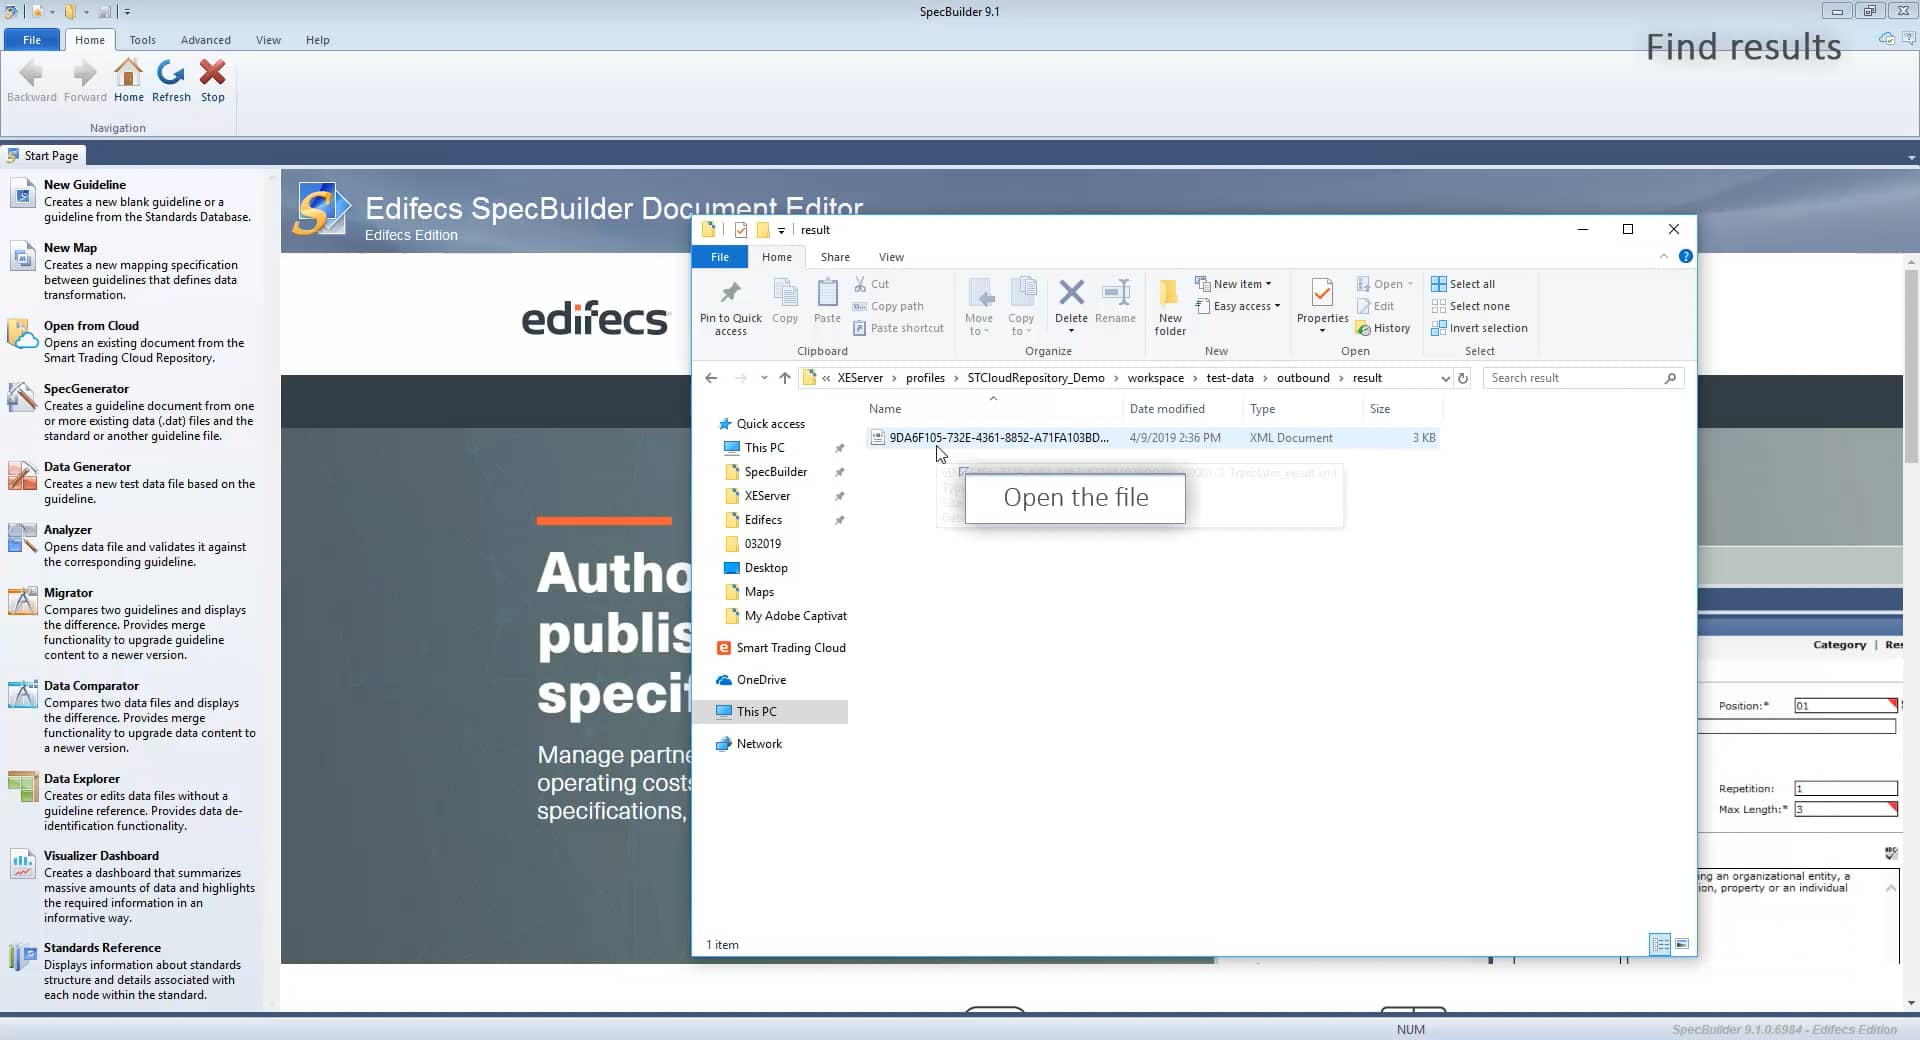
Task: Open the Tools ribbon tab in SpecBuilder
Action: coord(142,40)
